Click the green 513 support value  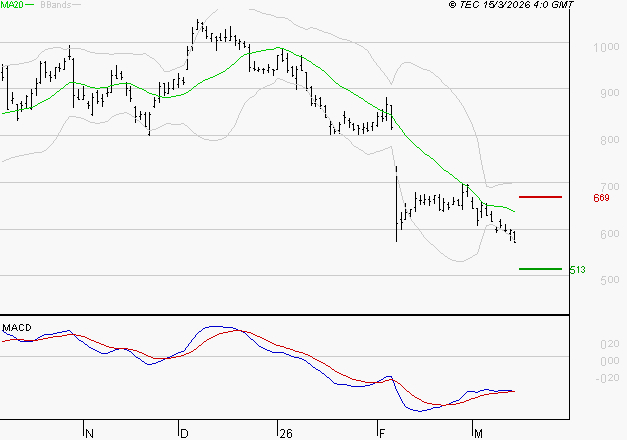pyautogui.click(x=577, y=270)
